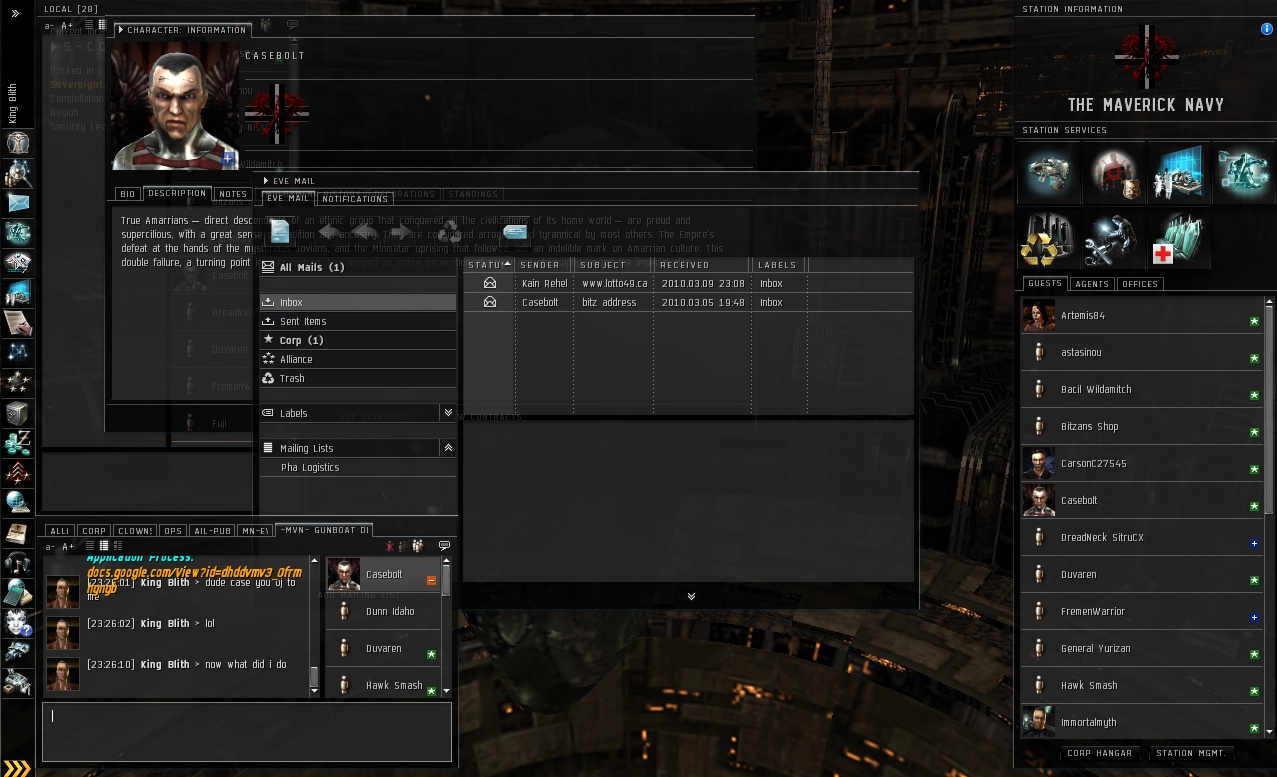Click orange minus badge beside Casebolt in chat

[432, 581]
